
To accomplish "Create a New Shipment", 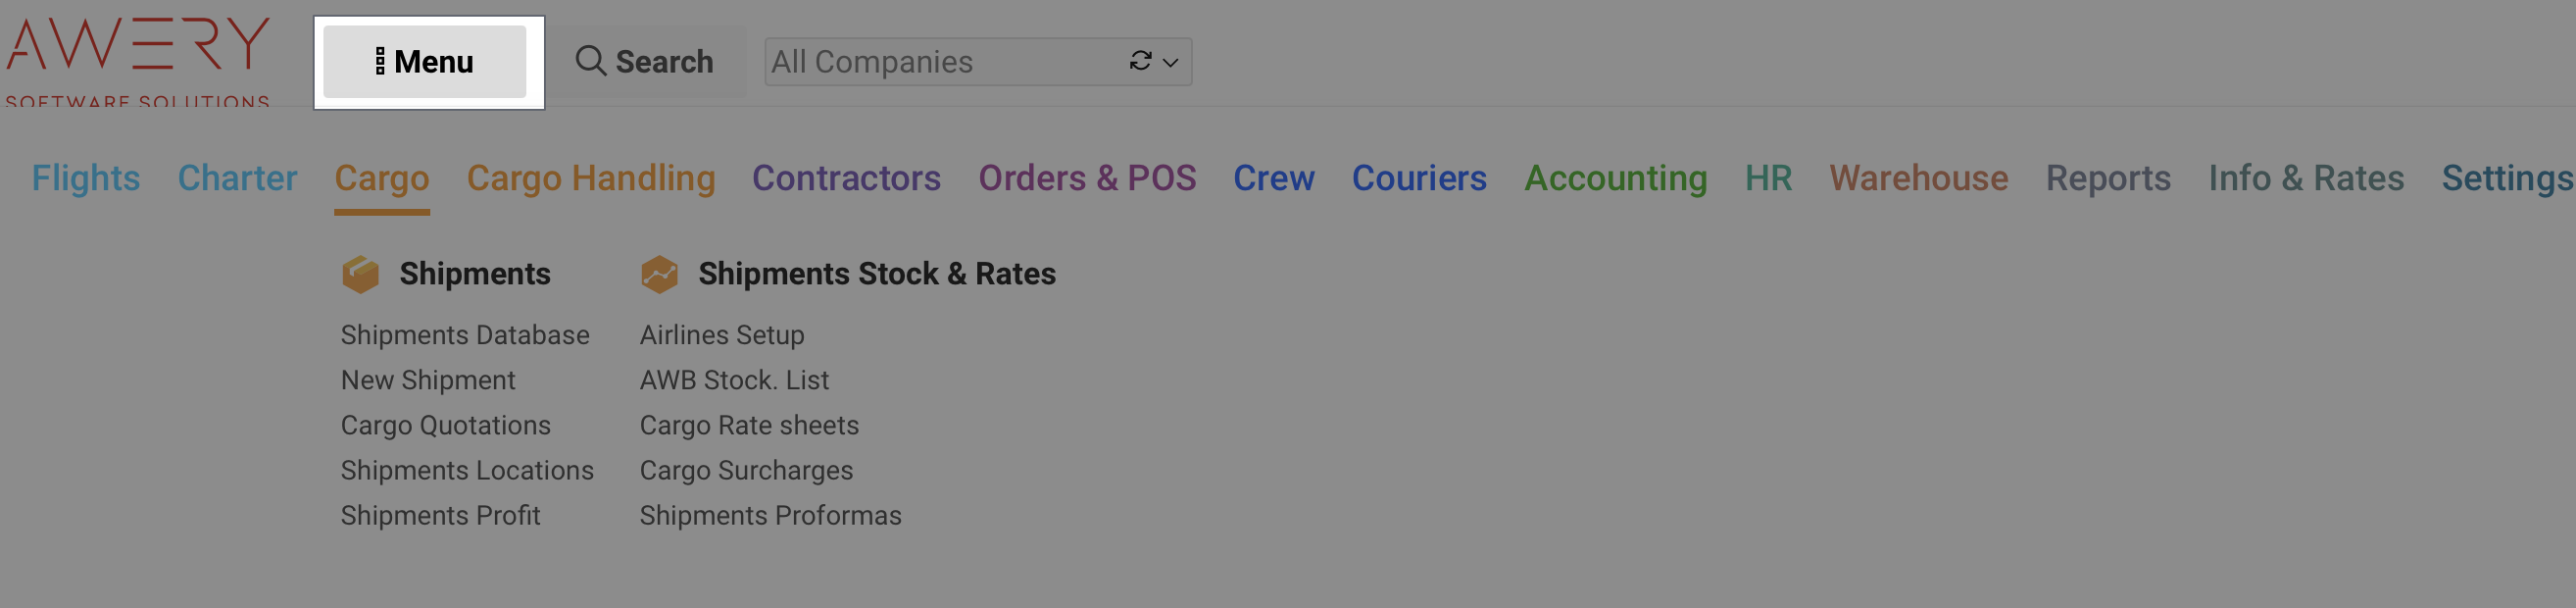I will [428, 380].
